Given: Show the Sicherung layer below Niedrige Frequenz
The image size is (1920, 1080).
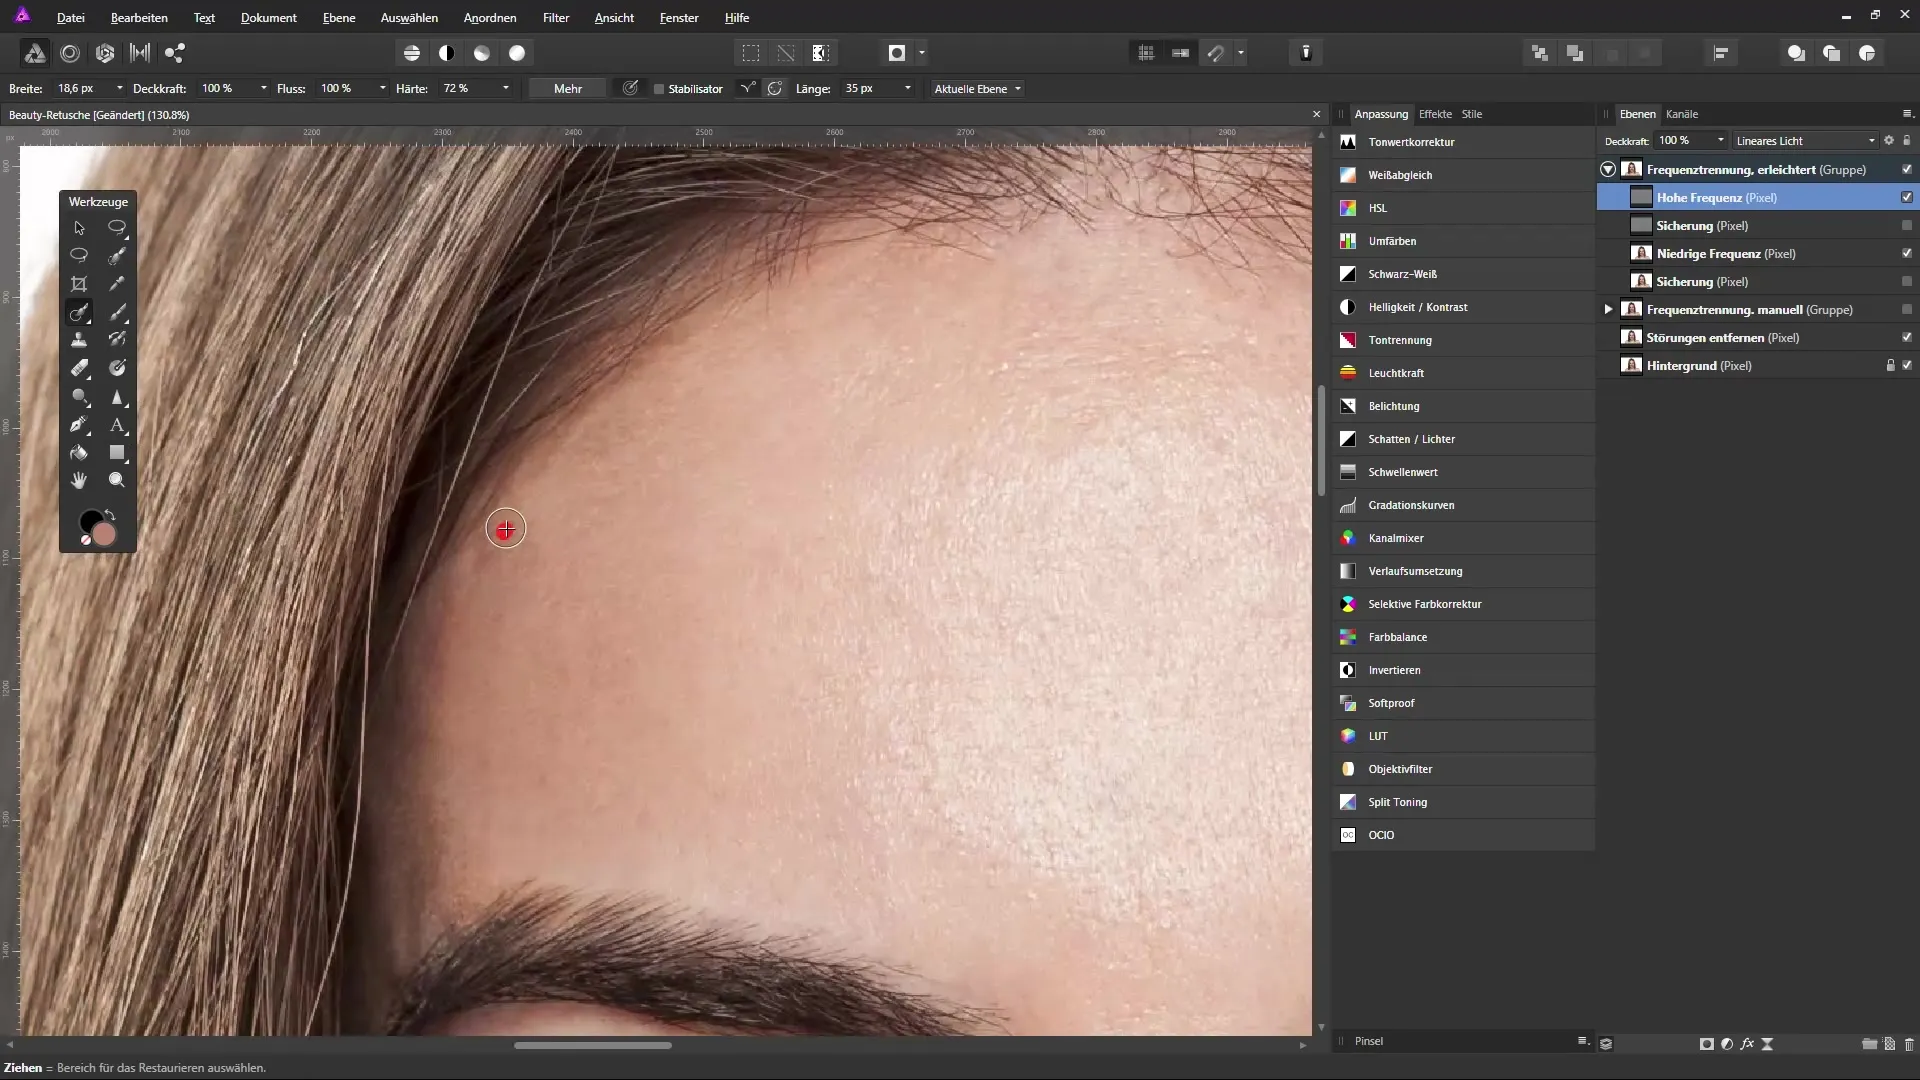Looking at the screenshot, I should 1907,282.
